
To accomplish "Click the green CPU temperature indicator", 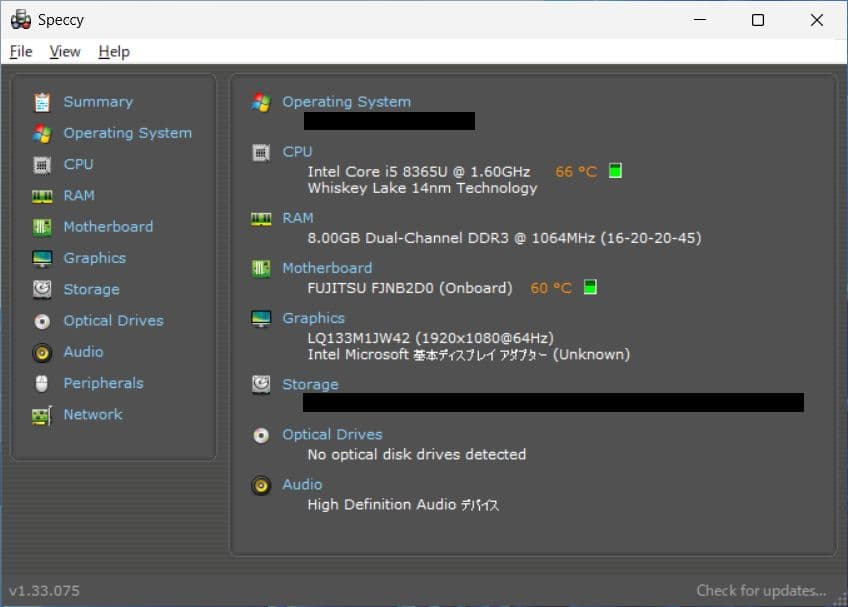I will 615,171.
